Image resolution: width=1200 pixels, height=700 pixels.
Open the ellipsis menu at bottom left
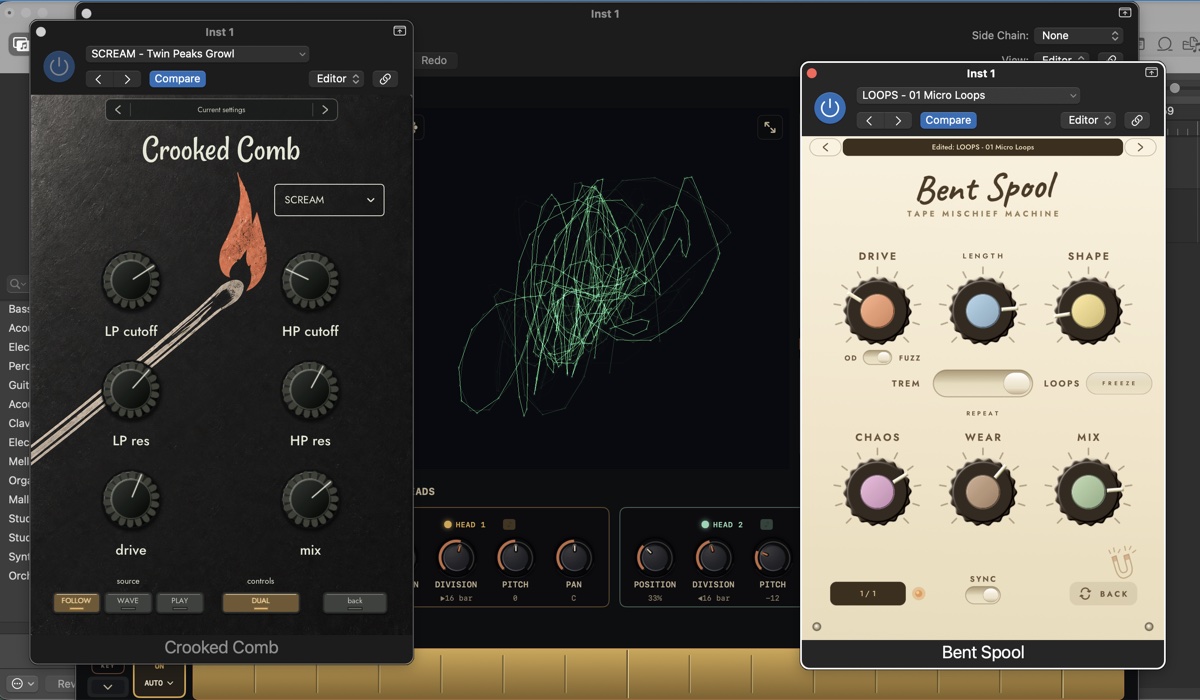22,684
